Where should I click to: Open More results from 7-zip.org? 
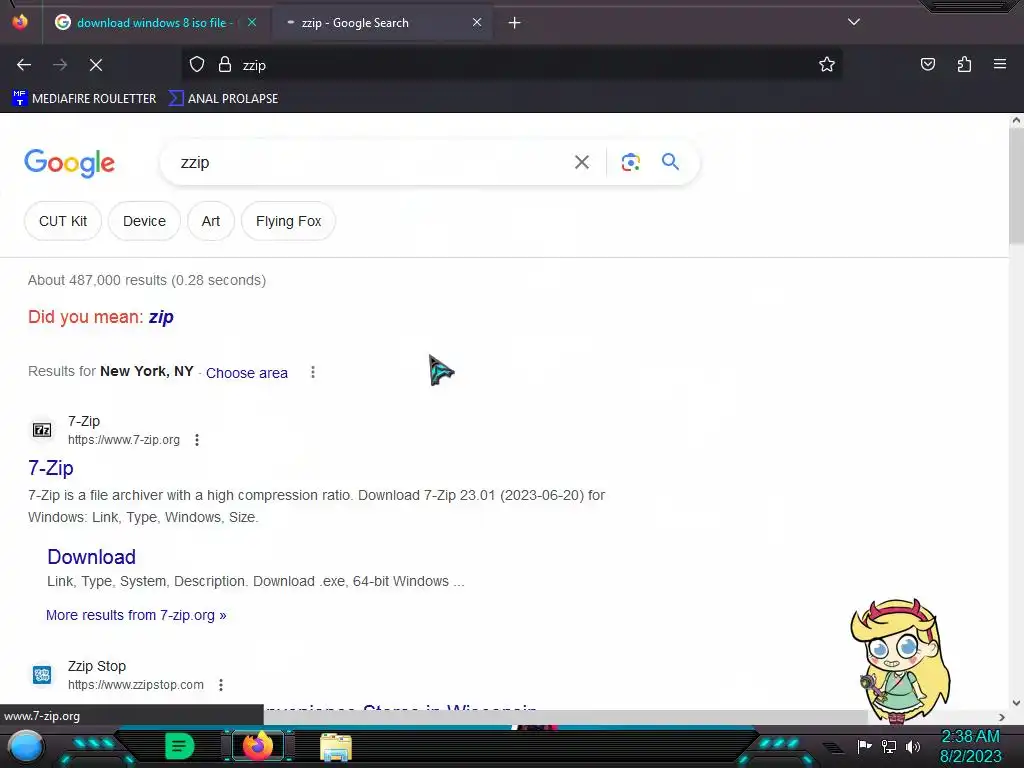tap(136, 615)
